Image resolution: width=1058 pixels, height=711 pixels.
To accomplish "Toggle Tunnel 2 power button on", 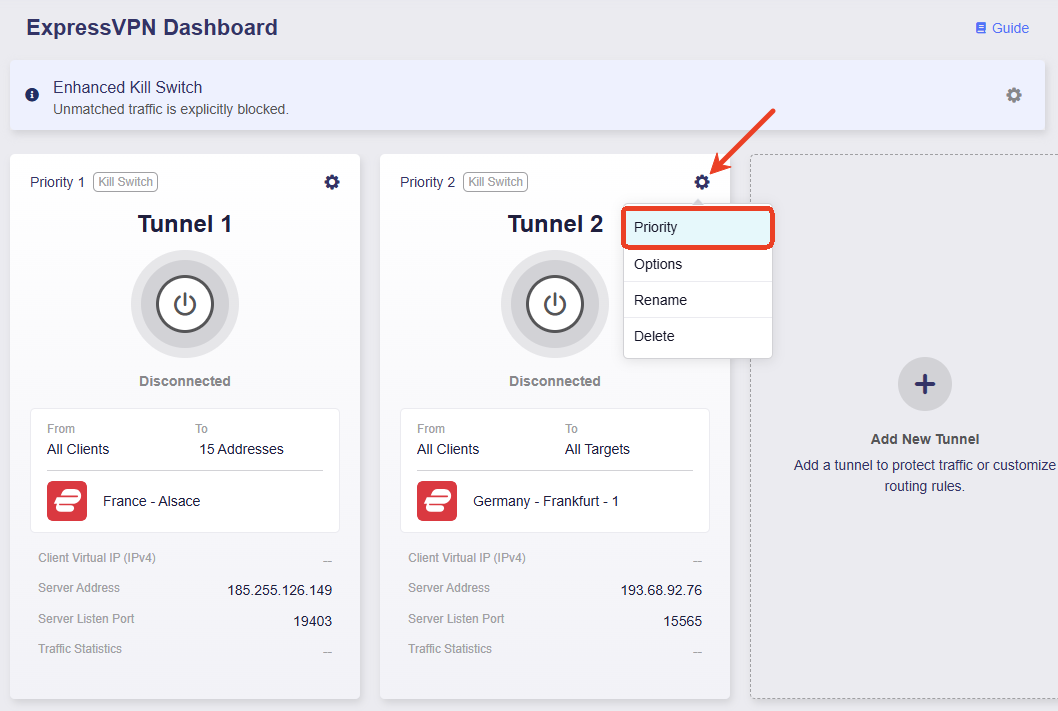I will tap(555, 304).
